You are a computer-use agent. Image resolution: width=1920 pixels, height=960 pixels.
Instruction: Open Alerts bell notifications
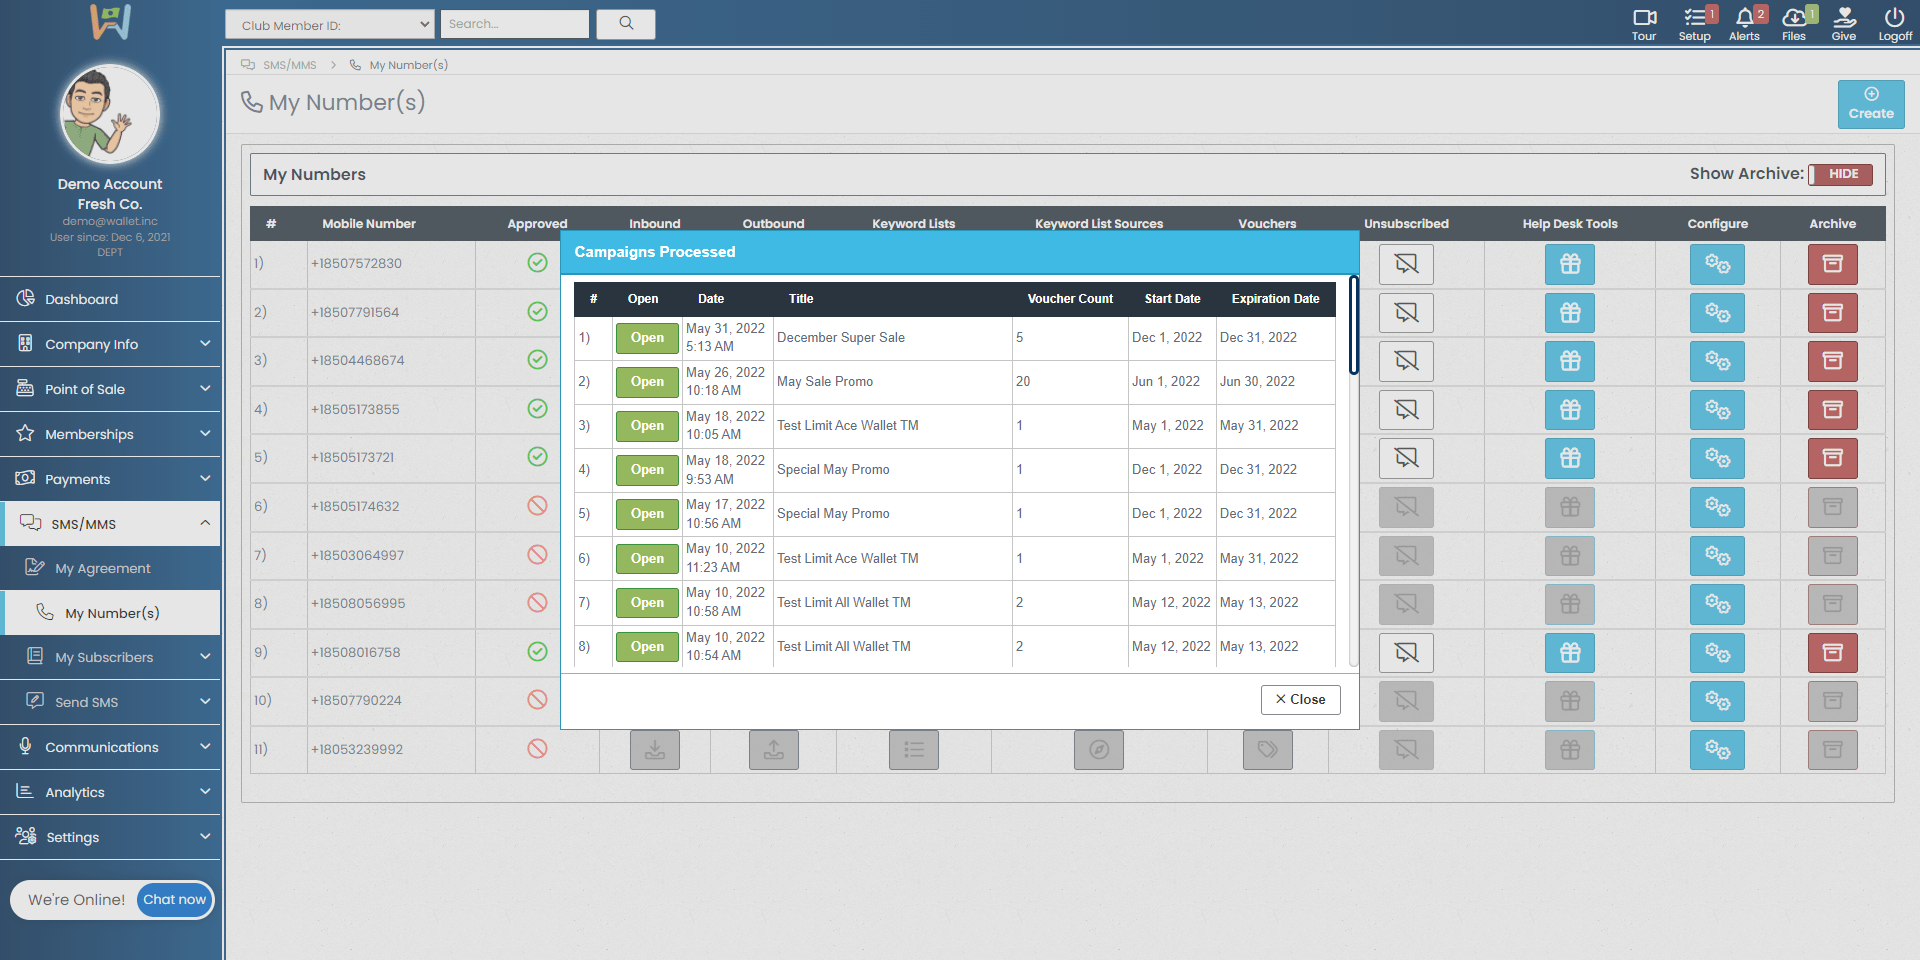1744,18
